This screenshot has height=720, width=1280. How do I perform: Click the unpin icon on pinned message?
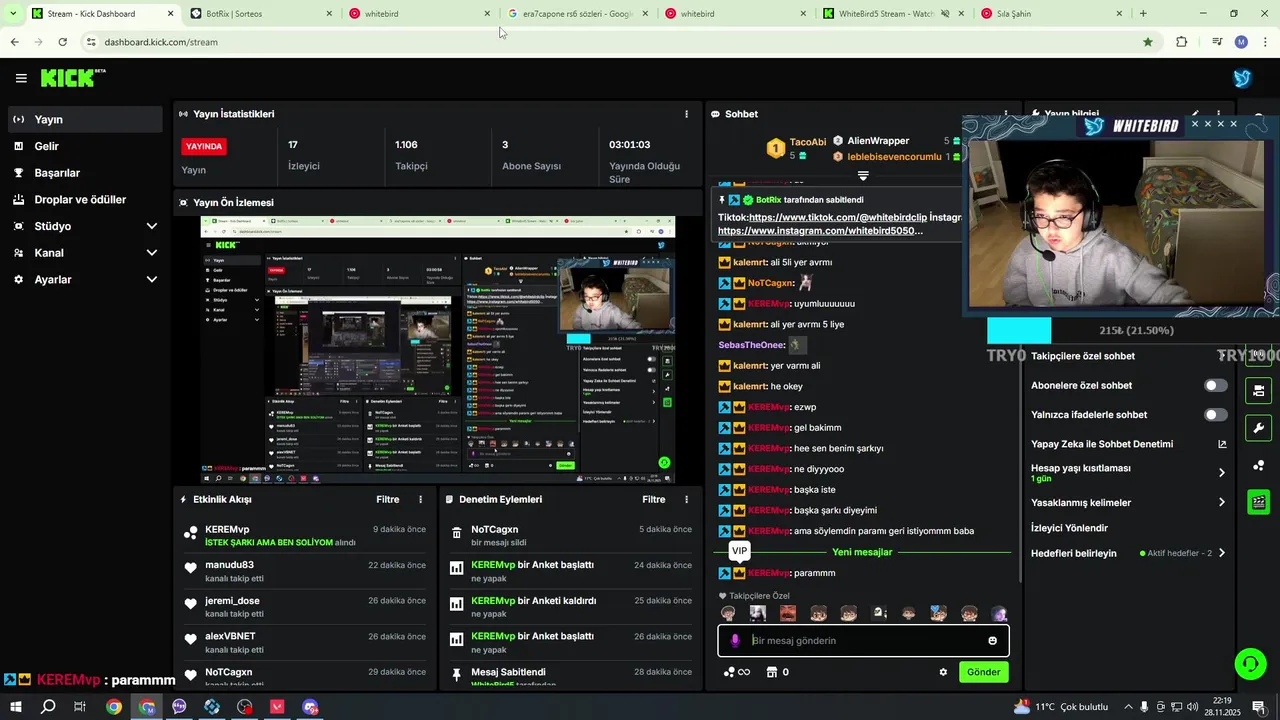(722, 200)
